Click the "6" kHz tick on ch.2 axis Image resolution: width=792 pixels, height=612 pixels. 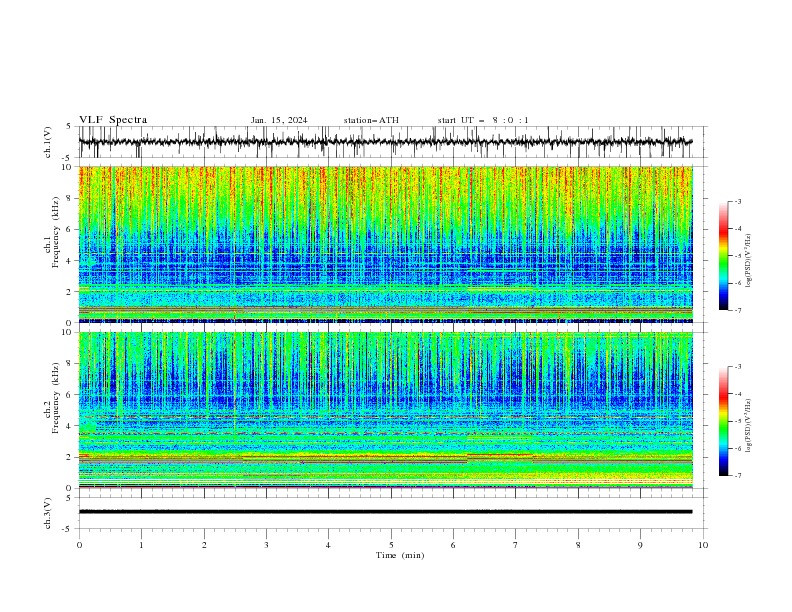[x=69, y=395]
